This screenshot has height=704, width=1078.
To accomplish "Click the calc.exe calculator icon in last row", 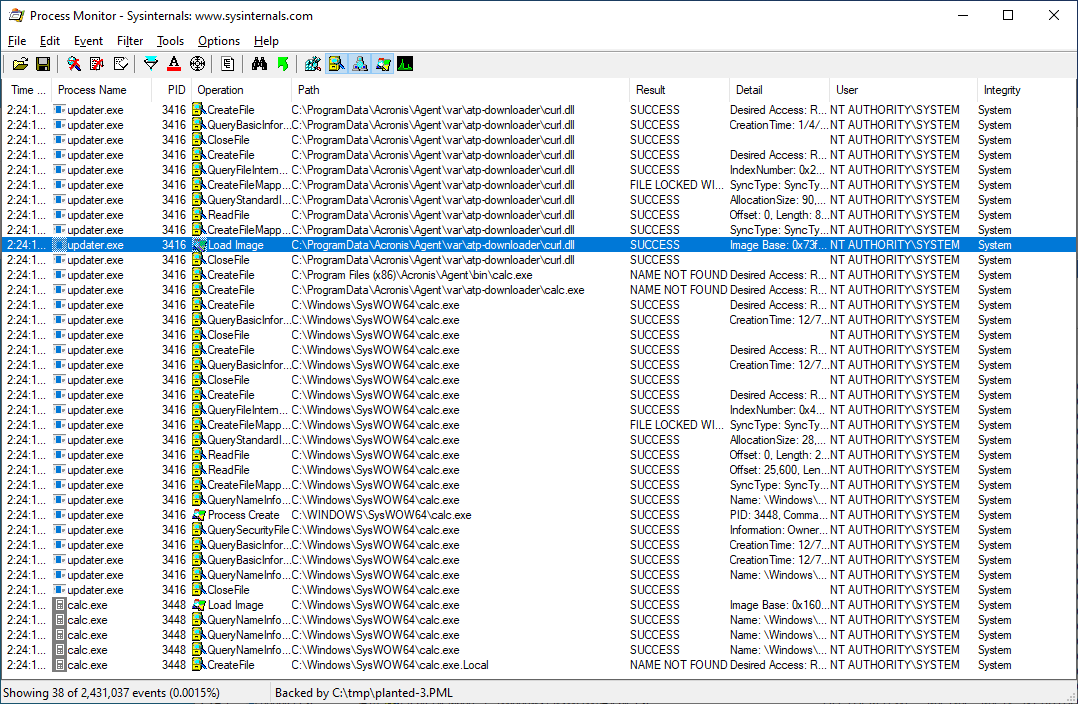I will click(x=60, y=665).
